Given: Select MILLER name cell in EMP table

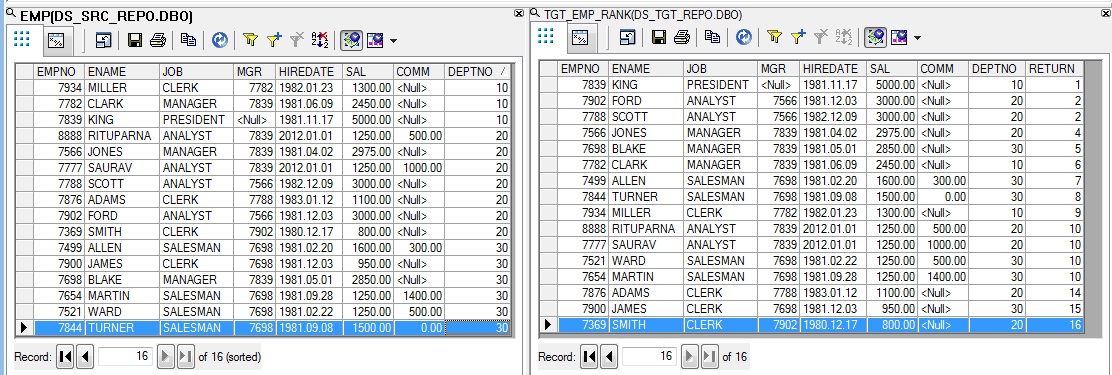Looking at the screenshot, I should pos(122,88).
